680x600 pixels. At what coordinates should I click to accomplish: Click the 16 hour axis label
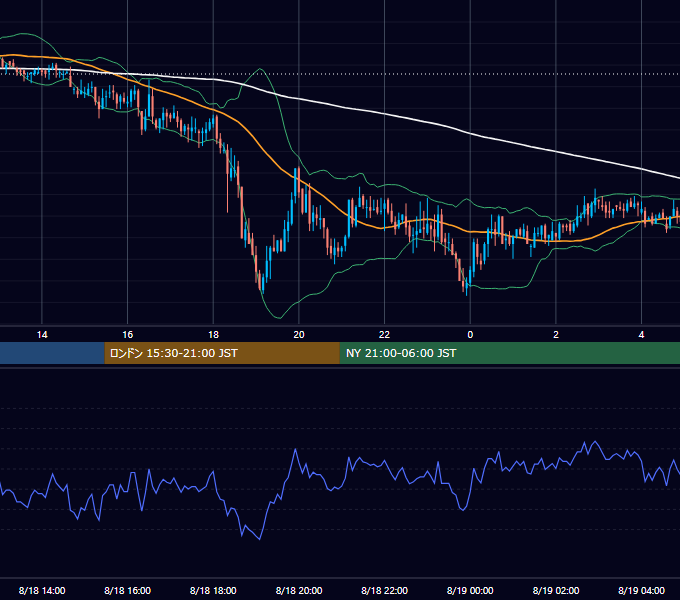click(x=128, y=335)
